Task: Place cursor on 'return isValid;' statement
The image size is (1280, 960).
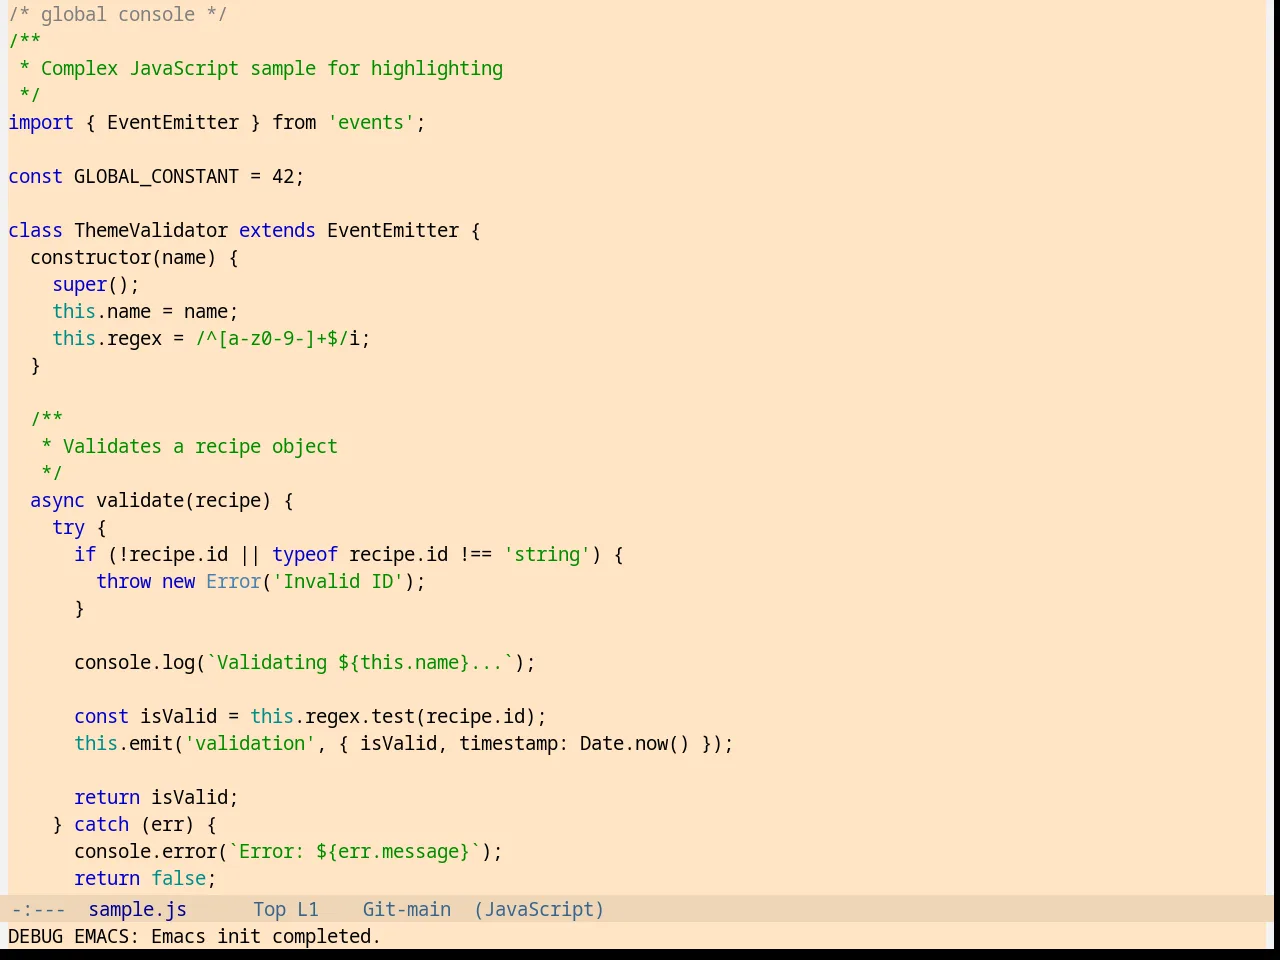Action: pos(156,797)
